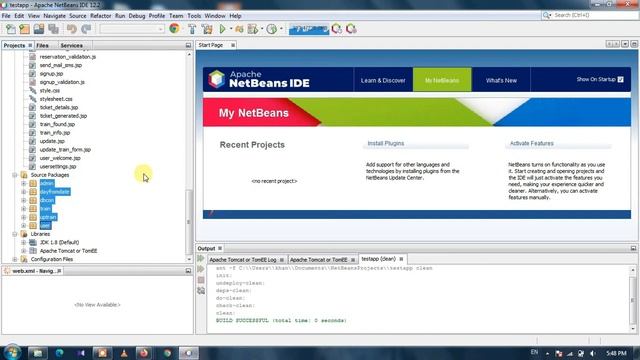Click the second re-run arrow icon in Output
Viewport: 640px width, 360px height.
(201, 269)
